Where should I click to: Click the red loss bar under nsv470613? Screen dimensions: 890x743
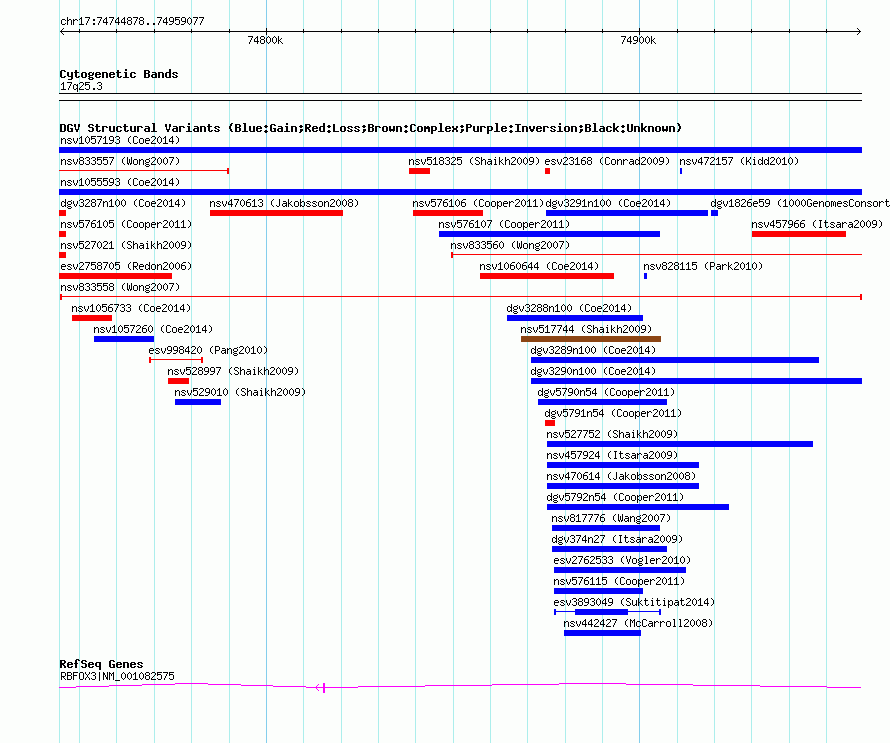pyautogui.click(x=276, y=213)
